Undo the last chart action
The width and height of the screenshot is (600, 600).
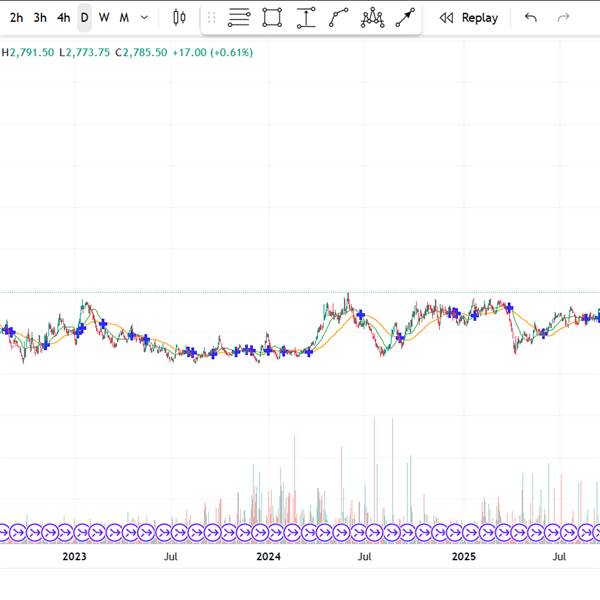(531, 18)
